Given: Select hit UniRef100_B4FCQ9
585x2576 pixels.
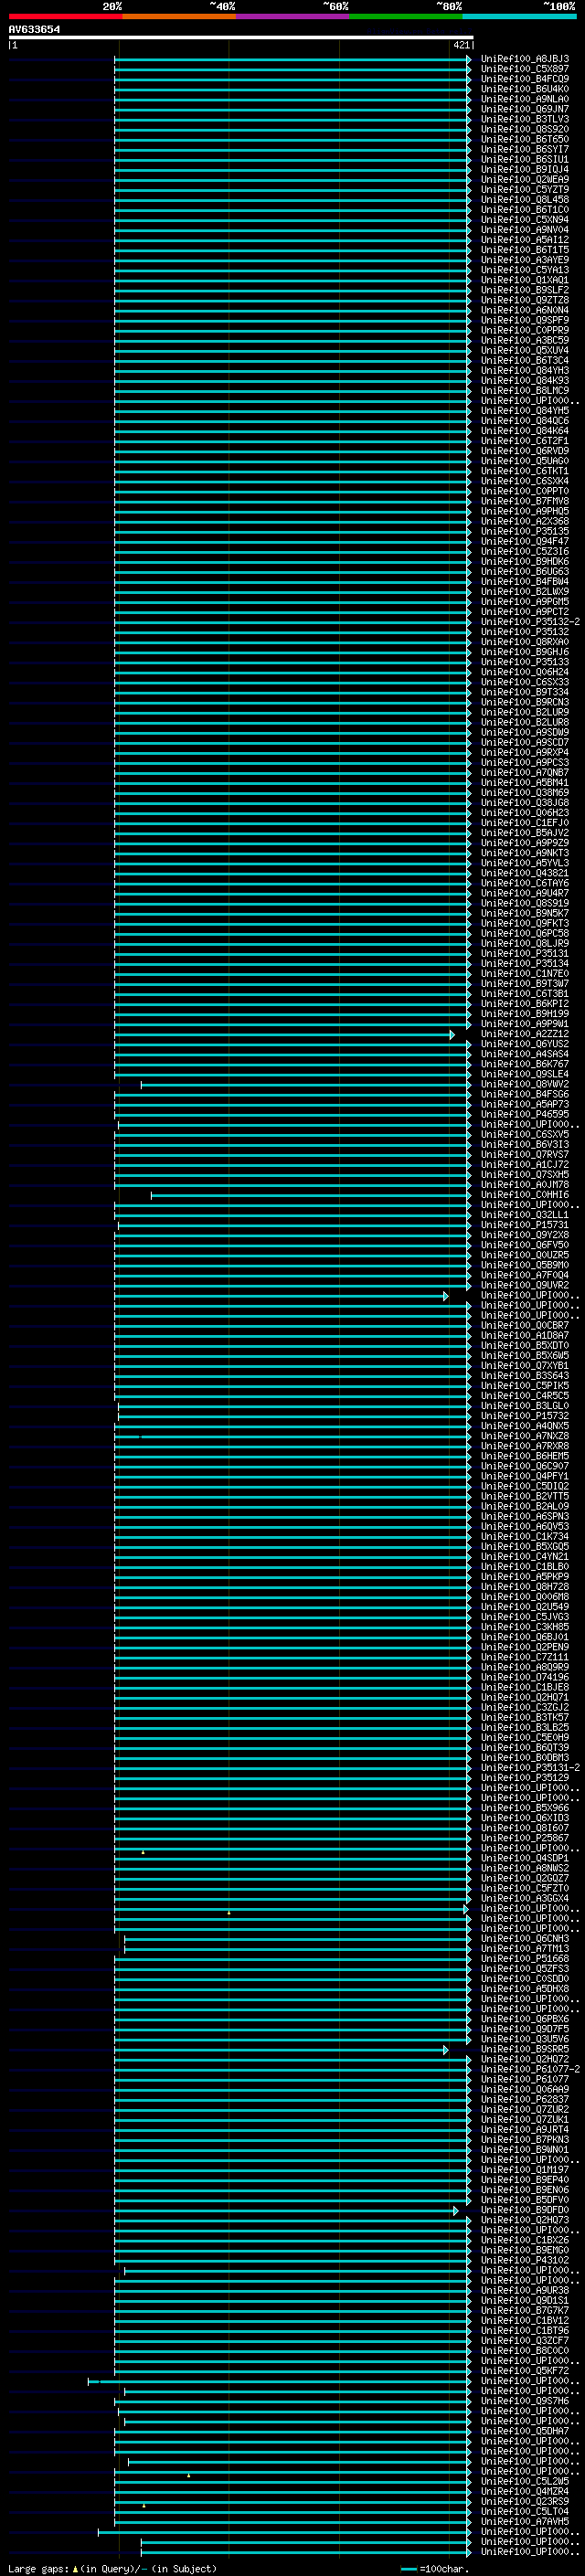Looking at the screenshot, I should click(525, 79).
